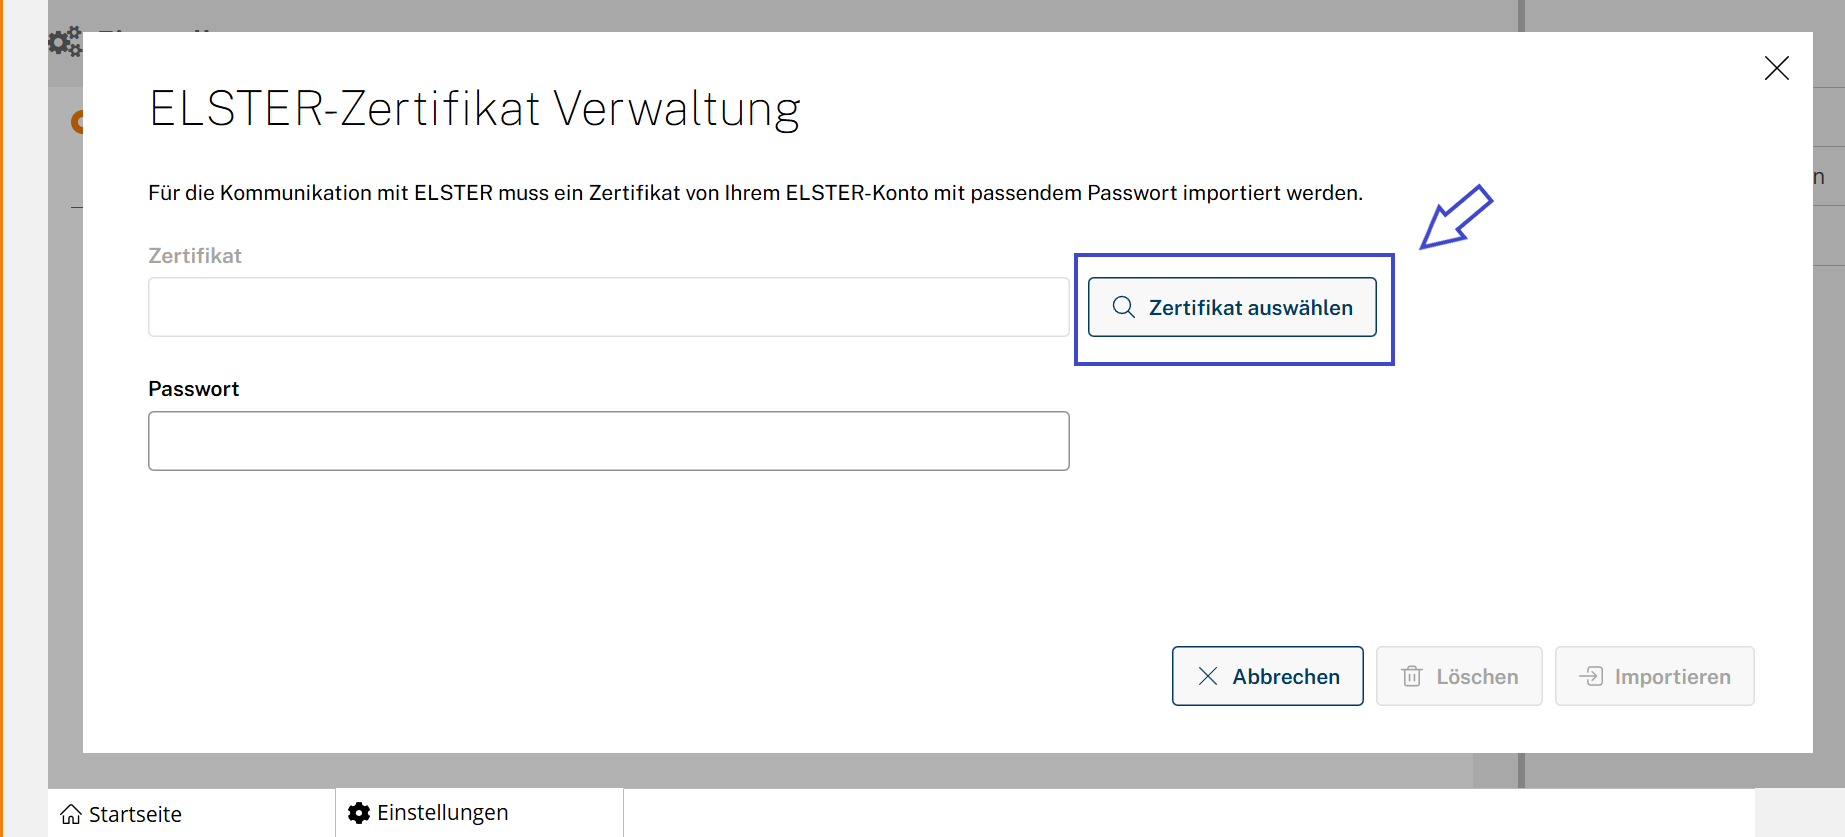
Task: Open the Startseite tab
Action: click(135, 814)
